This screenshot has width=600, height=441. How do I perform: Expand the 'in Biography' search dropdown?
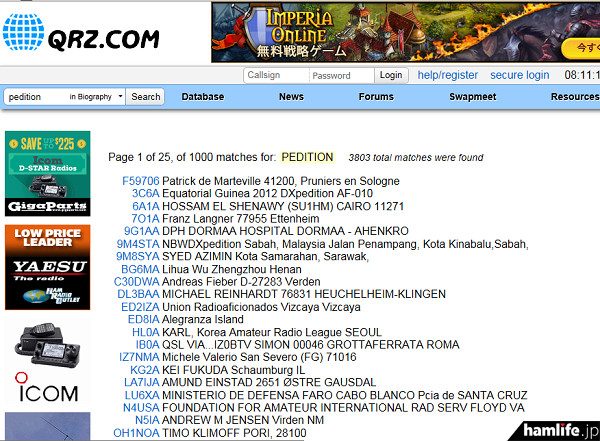tap(96, 97)
